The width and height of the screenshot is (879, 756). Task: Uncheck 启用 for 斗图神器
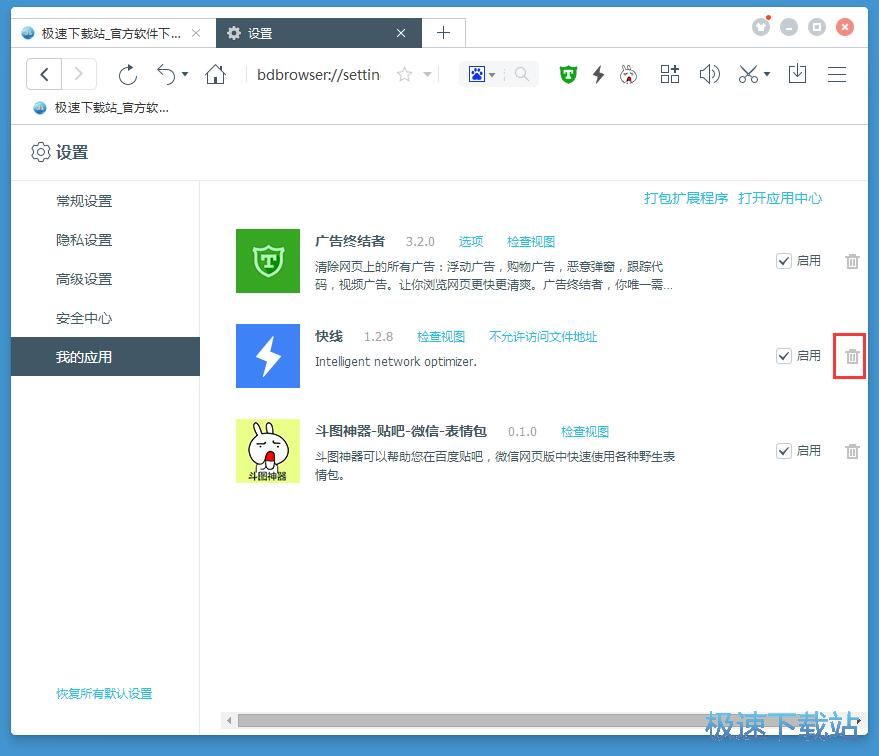tap(784, 451)
